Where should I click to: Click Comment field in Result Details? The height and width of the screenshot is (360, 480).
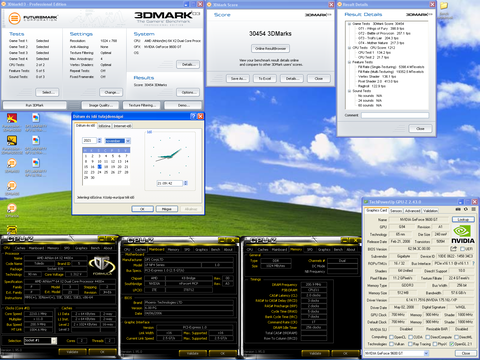pyautogui.click(x=395, y=115)
